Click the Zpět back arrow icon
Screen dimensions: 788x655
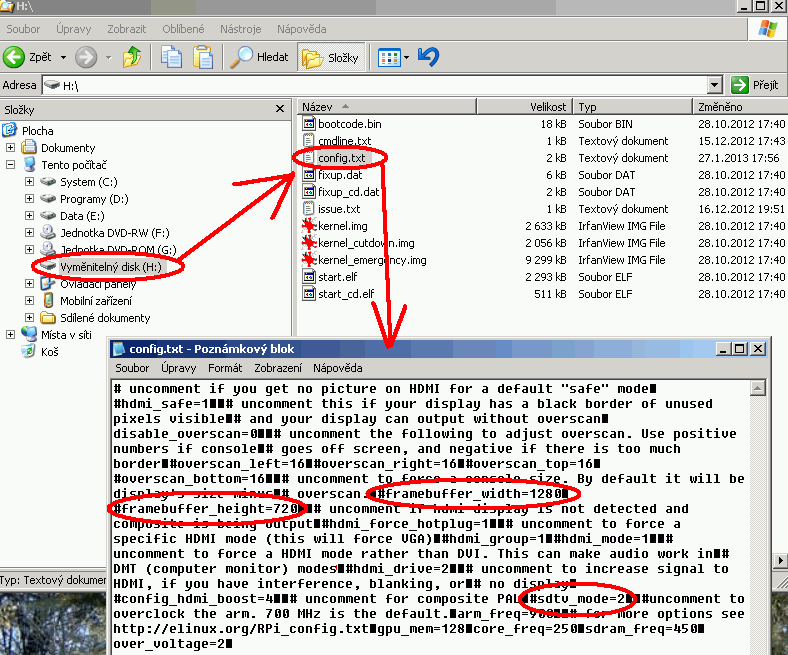(x=15, y=57)
